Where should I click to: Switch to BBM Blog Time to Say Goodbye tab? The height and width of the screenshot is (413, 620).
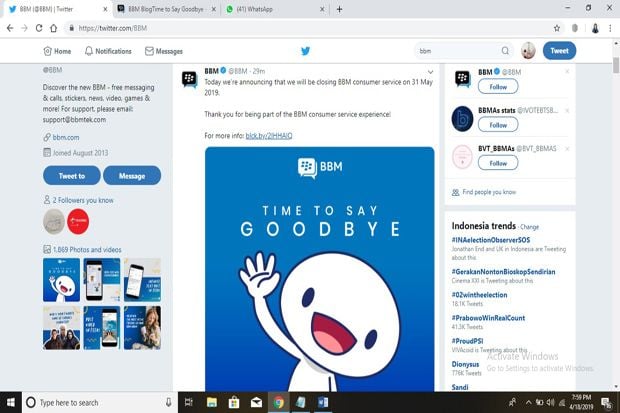(x=165, y=9)
